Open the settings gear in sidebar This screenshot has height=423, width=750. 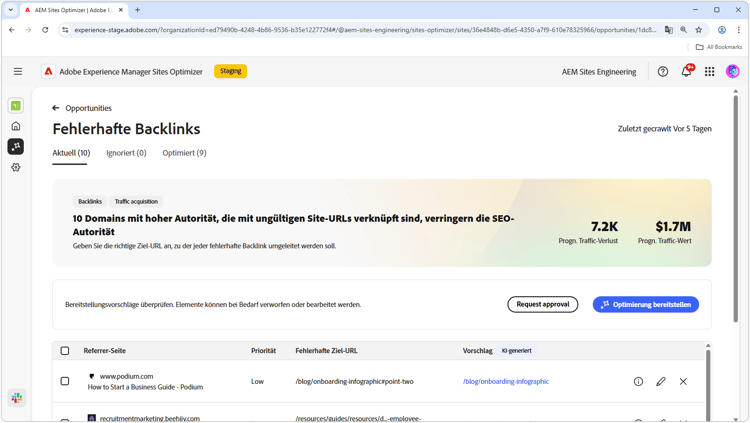16,167
